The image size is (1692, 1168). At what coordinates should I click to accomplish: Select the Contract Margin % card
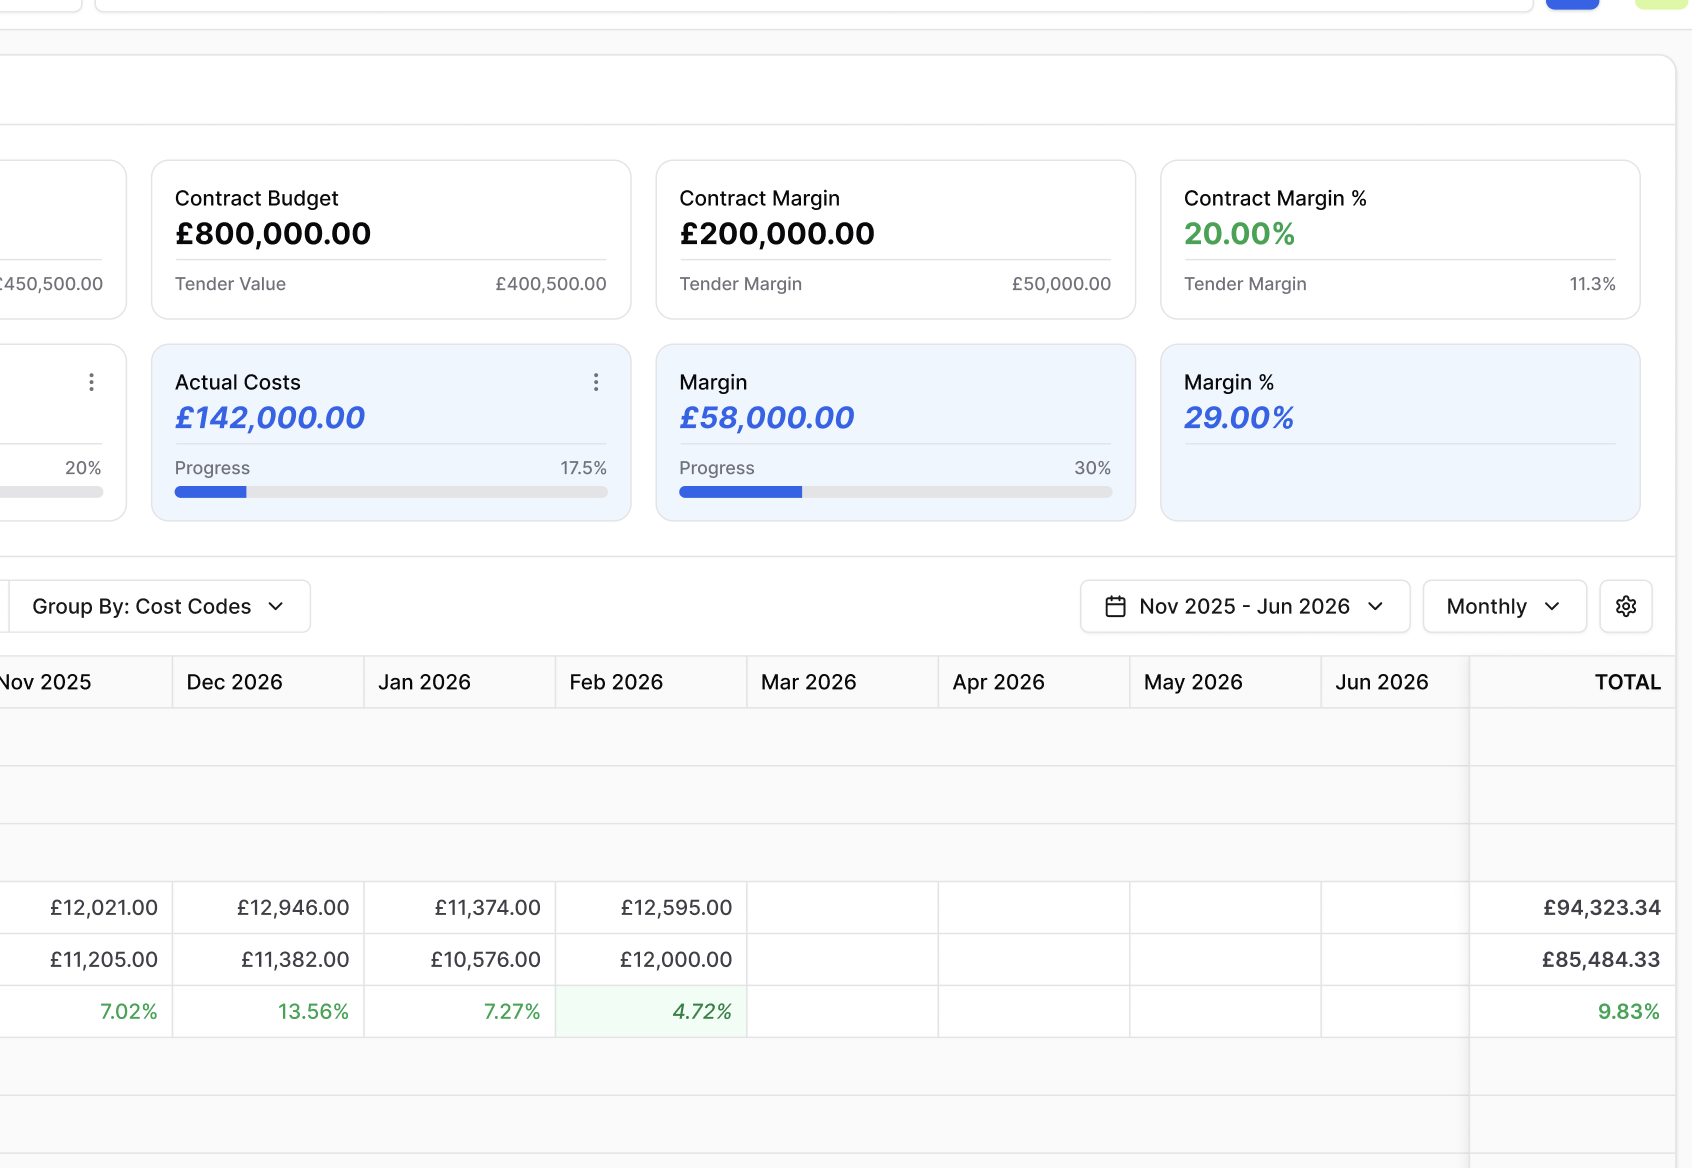[x=1400, y=240]
